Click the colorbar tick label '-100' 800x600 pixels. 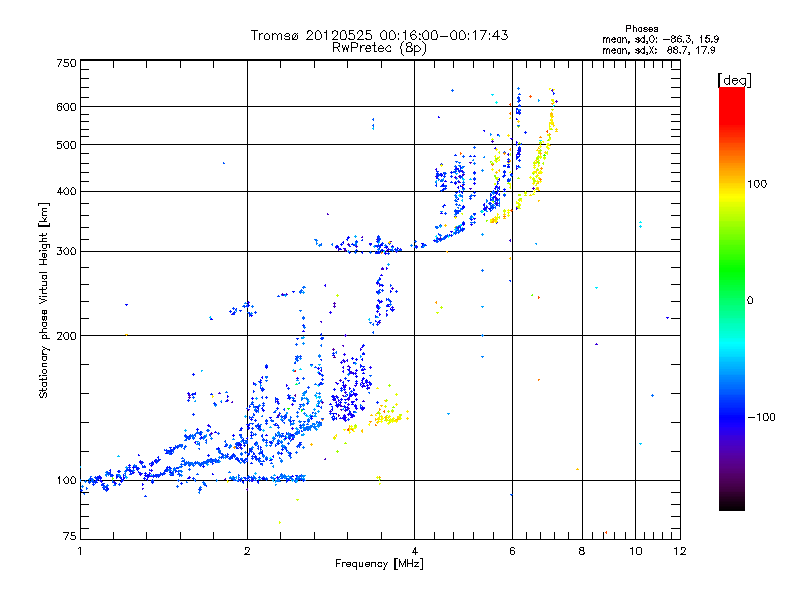point(761,417)
